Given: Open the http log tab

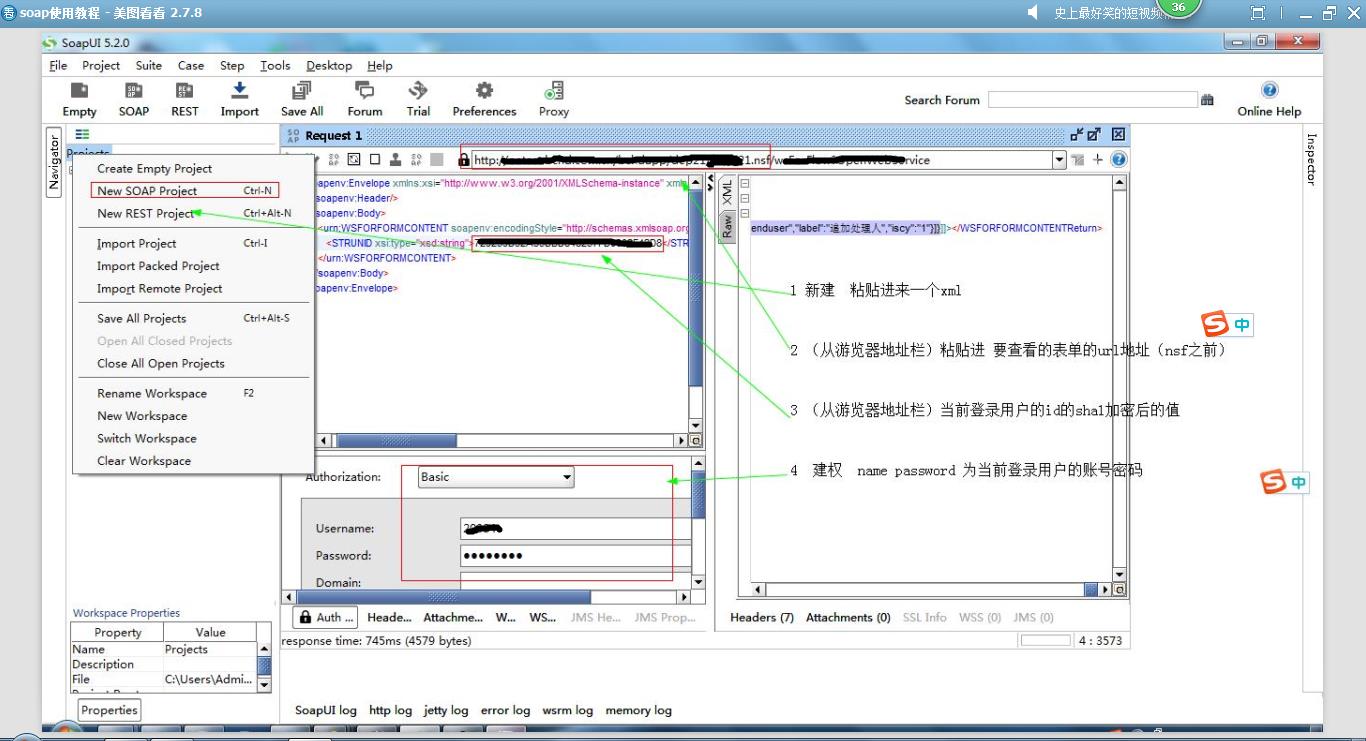Looking at the screenshot, I should (390, 710).
